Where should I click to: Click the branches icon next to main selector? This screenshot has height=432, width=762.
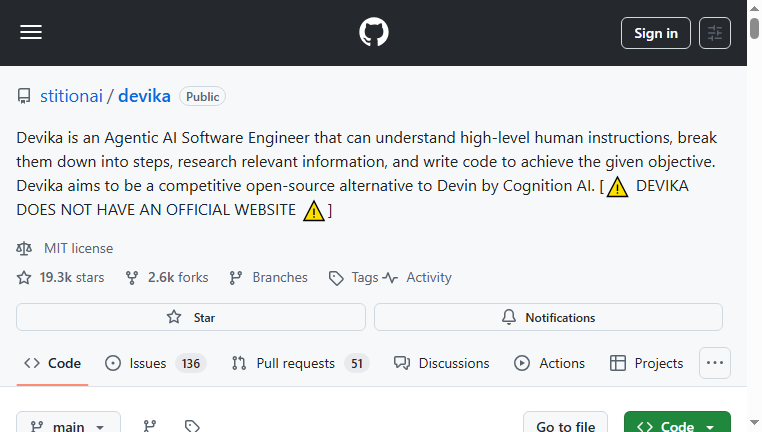pos(150,426)
